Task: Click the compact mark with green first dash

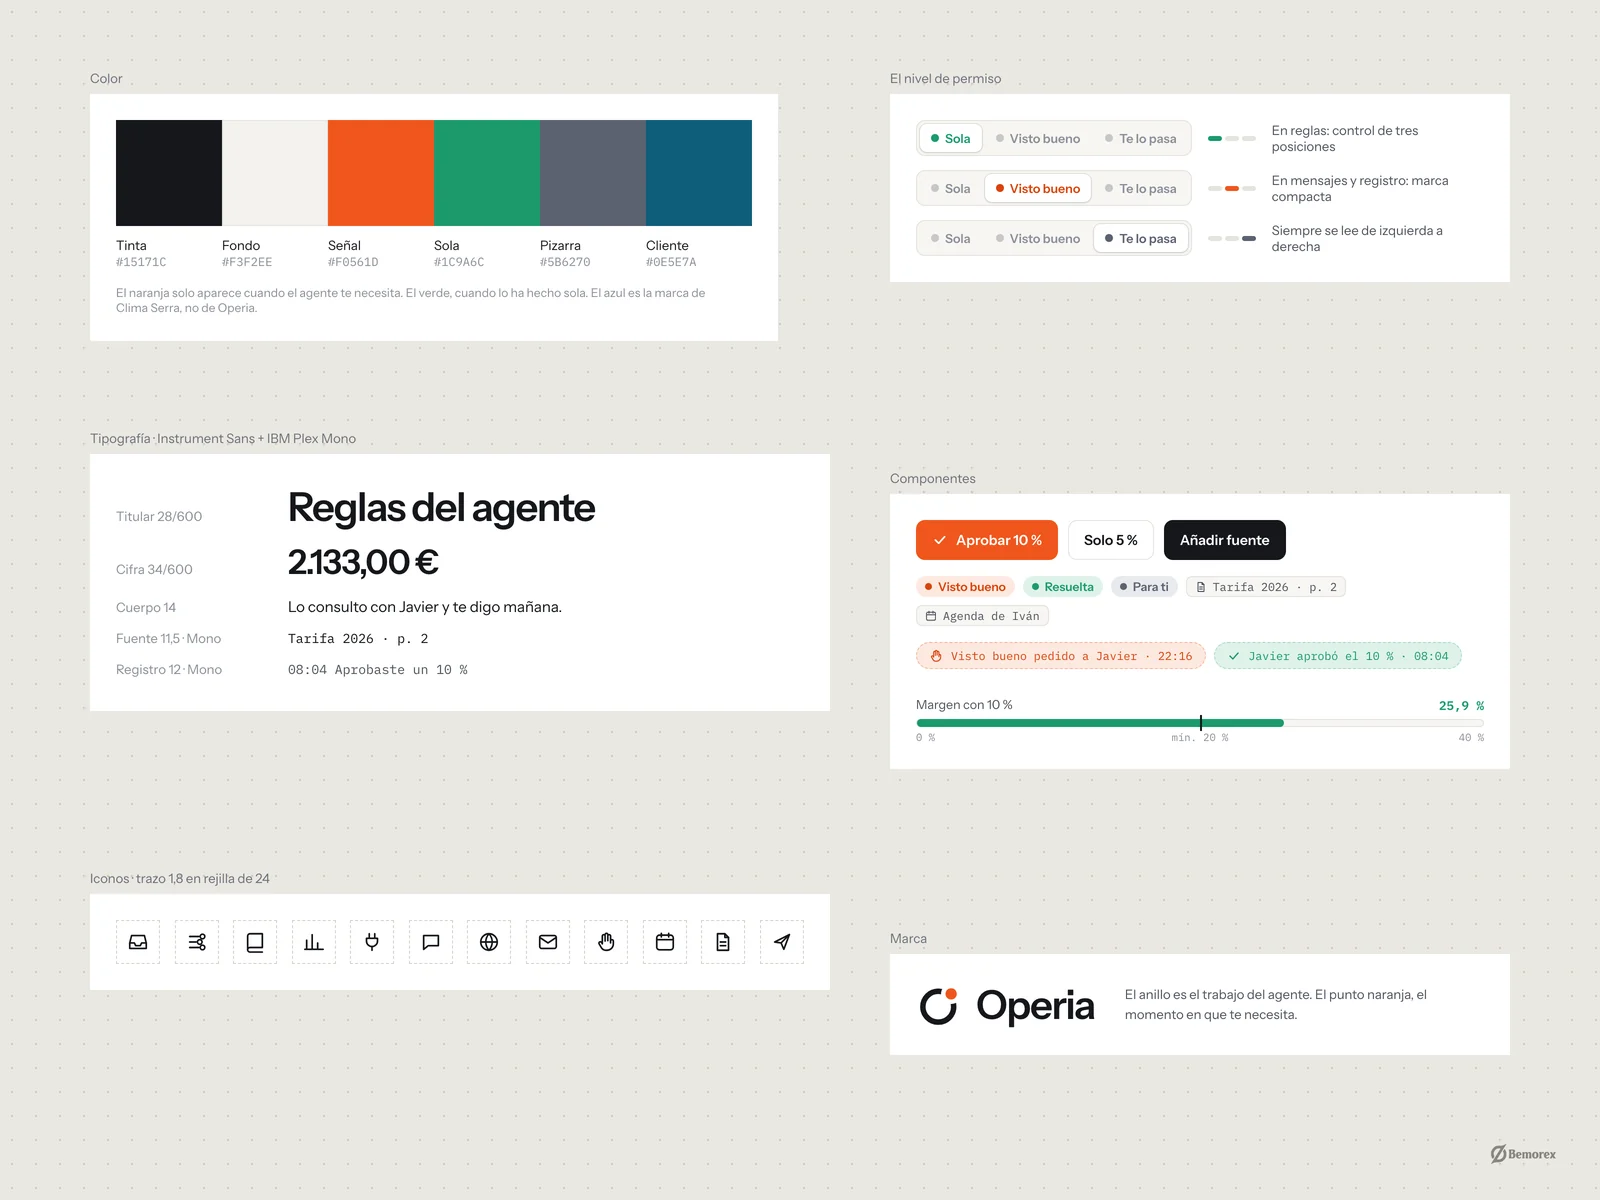Action: [x=1232, y=138]
